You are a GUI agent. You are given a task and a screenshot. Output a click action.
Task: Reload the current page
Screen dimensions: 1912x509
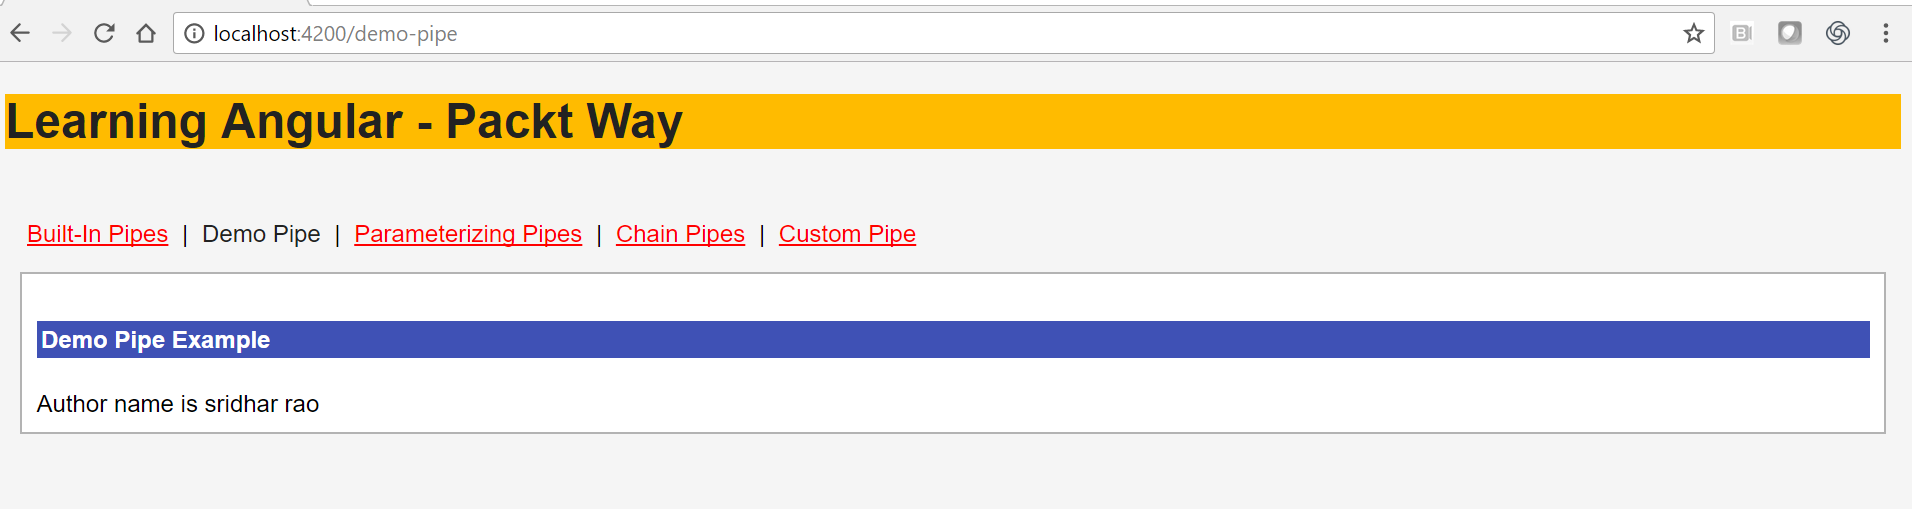point(104,33)
